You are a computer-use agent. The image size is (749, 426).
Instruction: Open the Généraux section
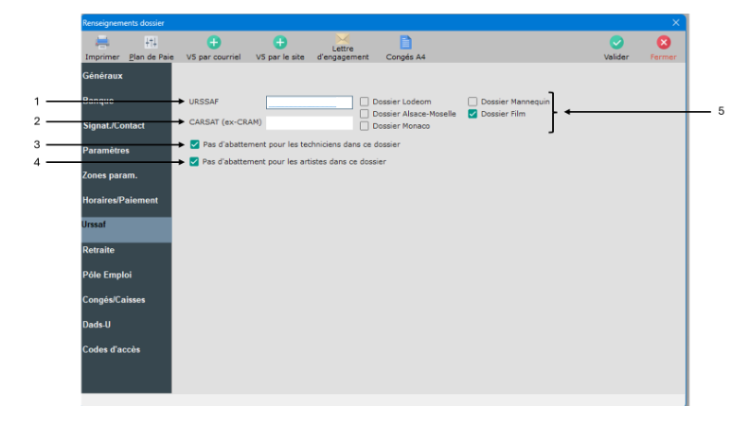126,76
